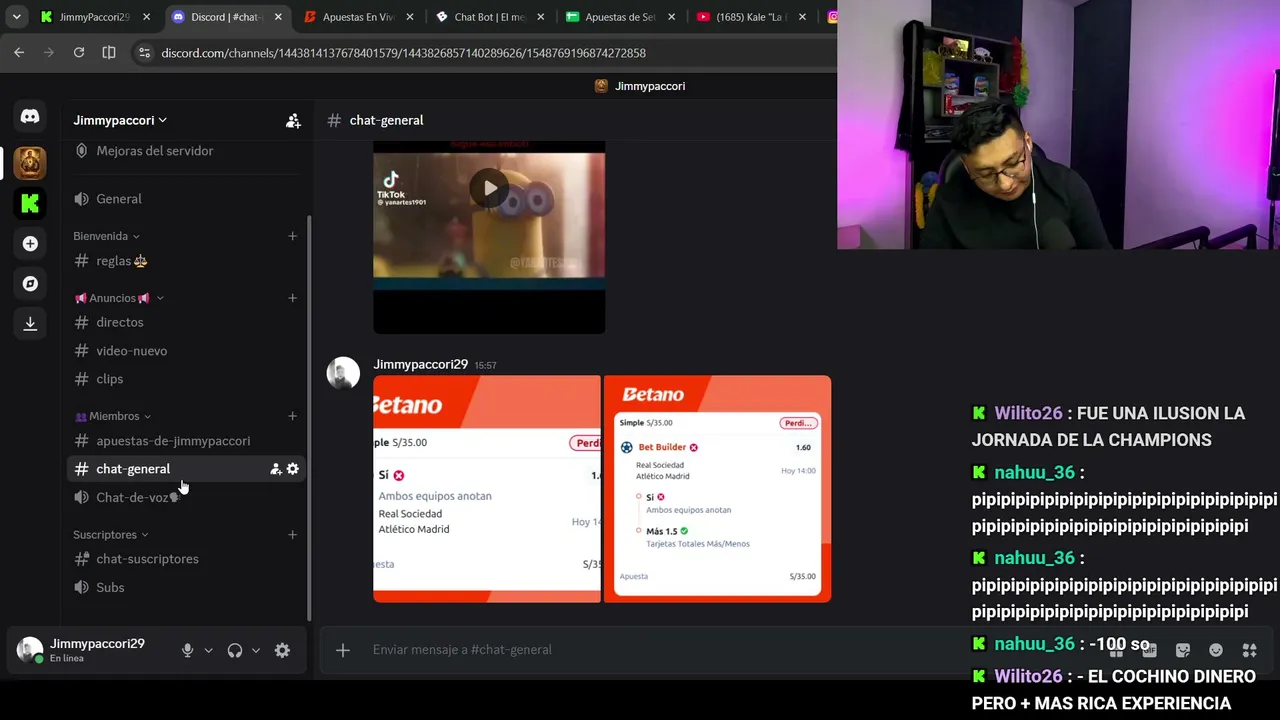Open the invite icon on chat-general row
Image resolution: width=1280 pixels, height=720 pixels.
(x=275, y=469)
